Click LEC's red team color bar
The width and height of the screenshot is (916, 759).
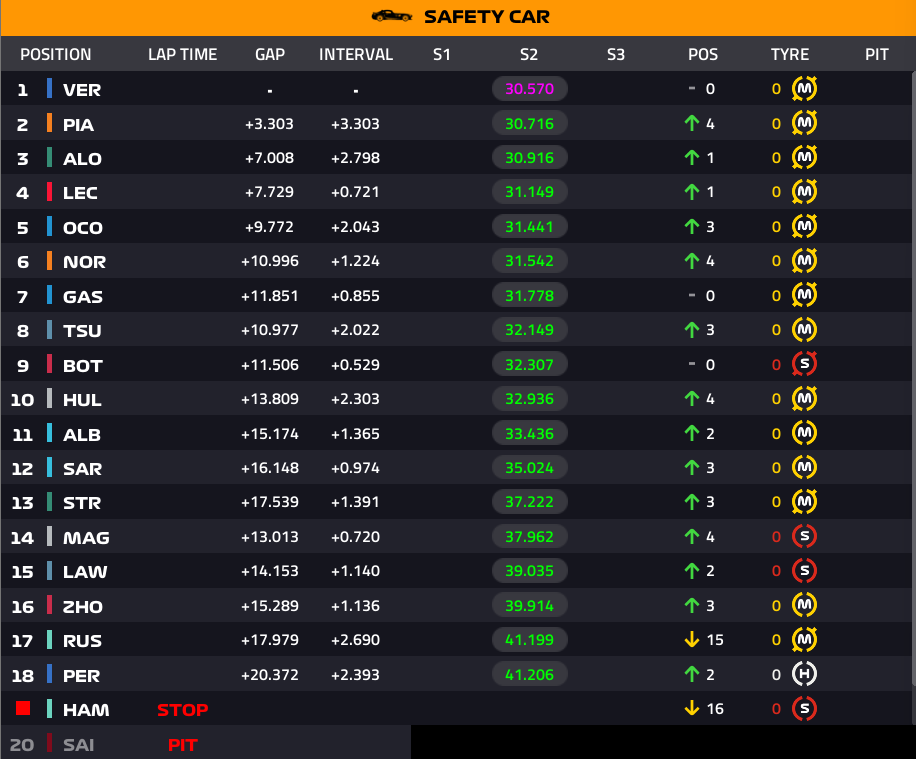(50, 192)
